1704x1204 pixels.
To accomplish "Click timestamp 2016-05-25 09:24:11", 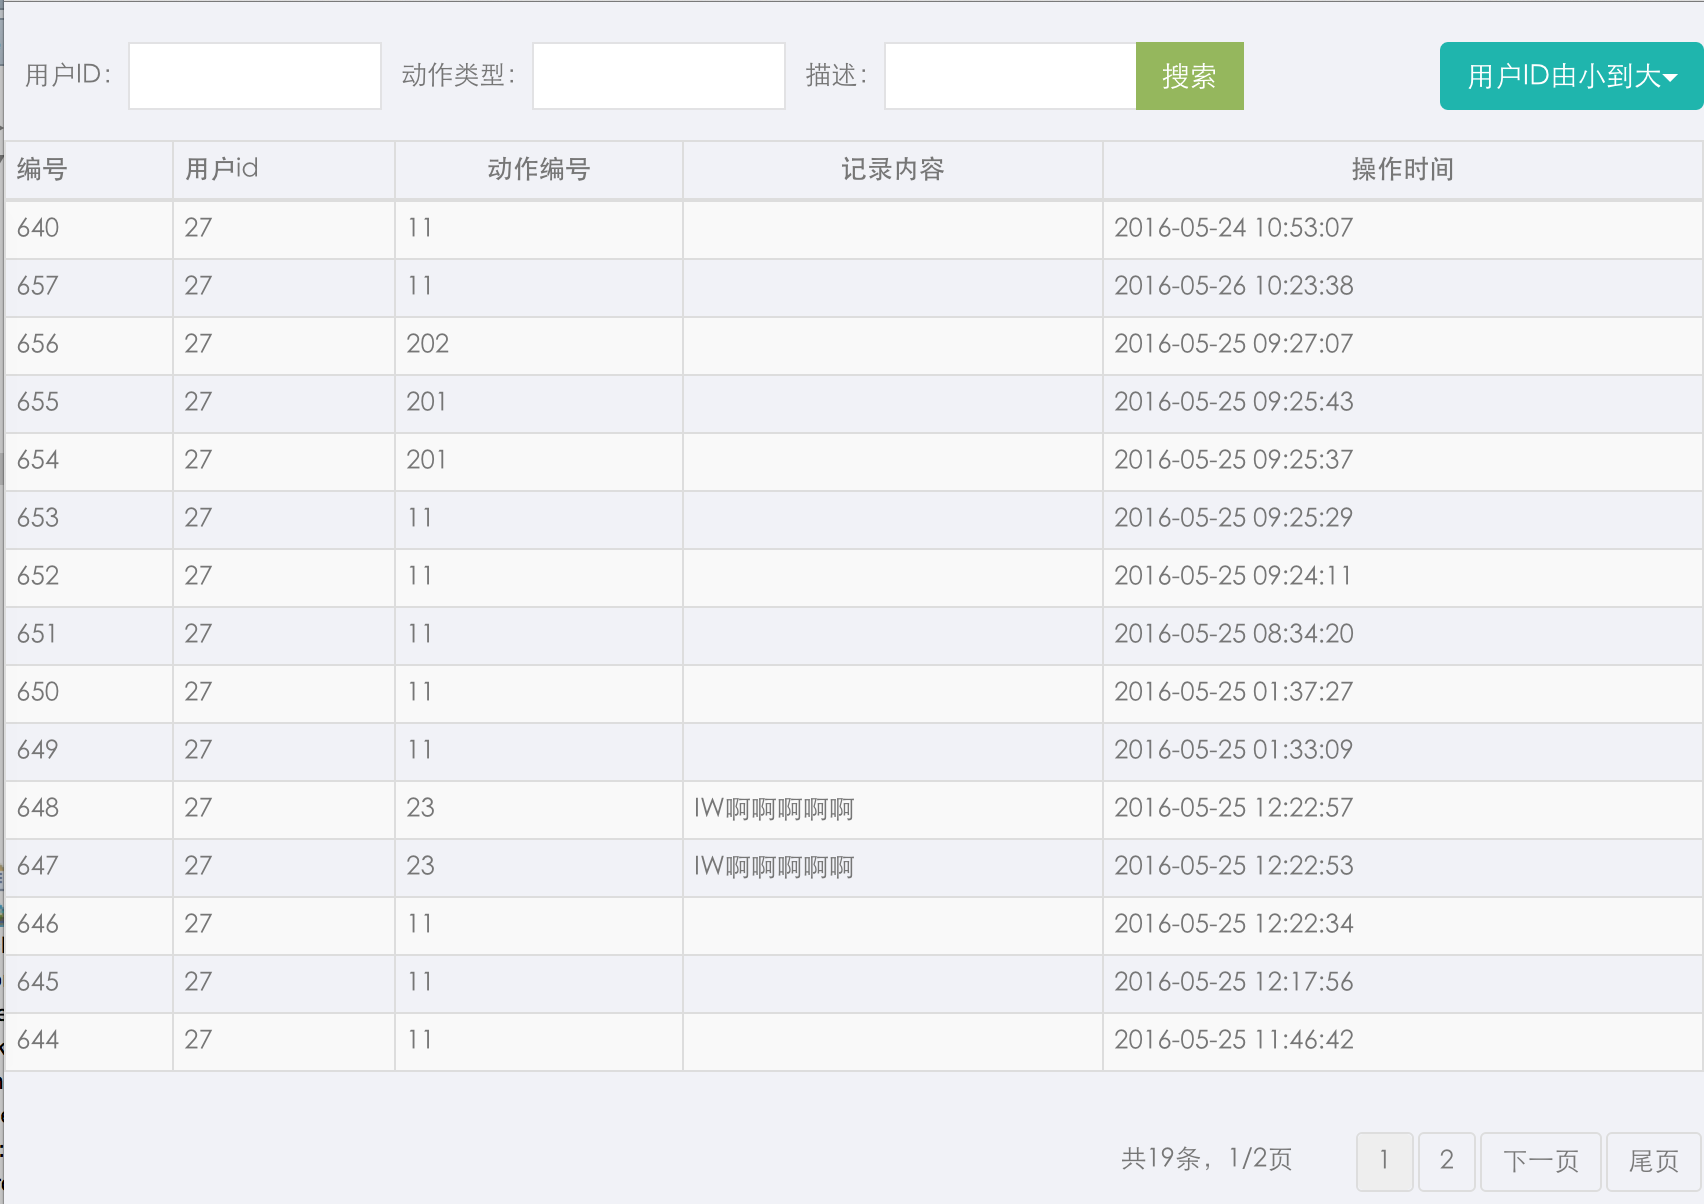I will point(1233,576).
